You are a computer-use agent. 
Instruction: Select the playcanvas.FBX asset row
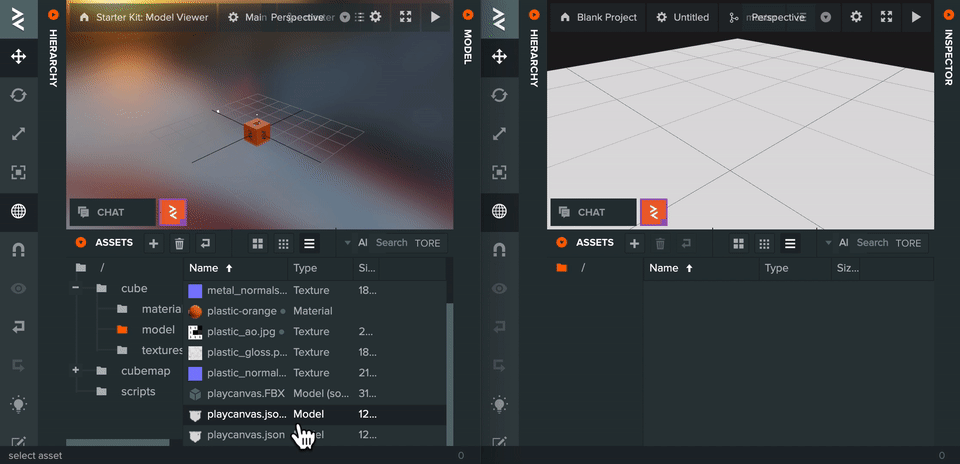pos(315,394)
